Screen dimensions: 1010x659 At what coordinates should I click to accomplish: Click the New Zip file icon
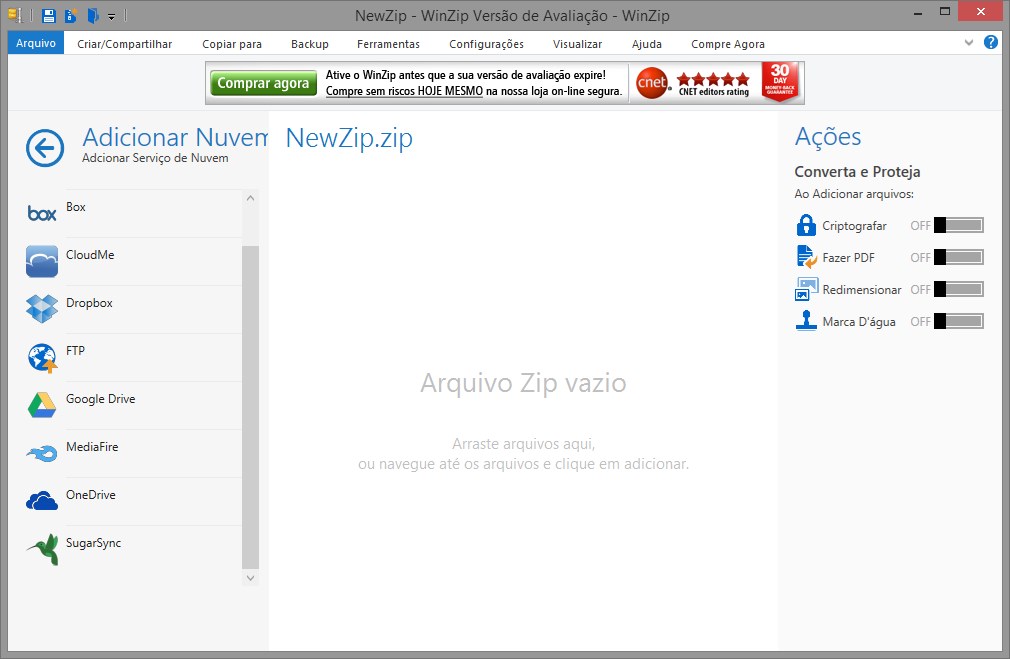click(71, 15)
